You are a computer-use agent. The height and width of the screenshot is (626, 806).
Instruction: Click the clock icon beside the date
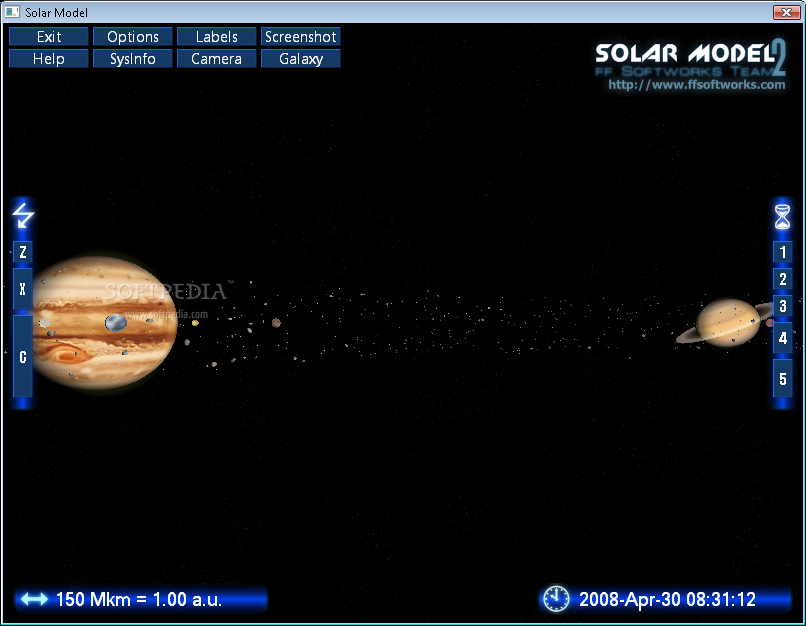pyautogui.click(x=556, y=599)
